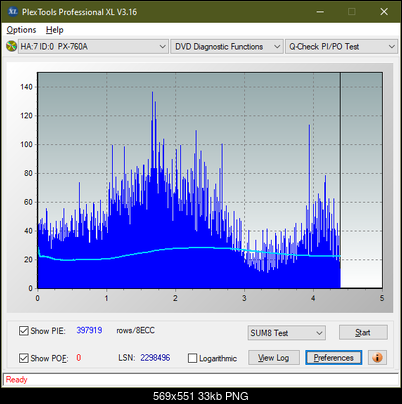Image resolution: width=402 pixels, height=404 pixels.
Task: Open the Q-Check PI/PO Test dropdown
Action: [x=341, y=47]
